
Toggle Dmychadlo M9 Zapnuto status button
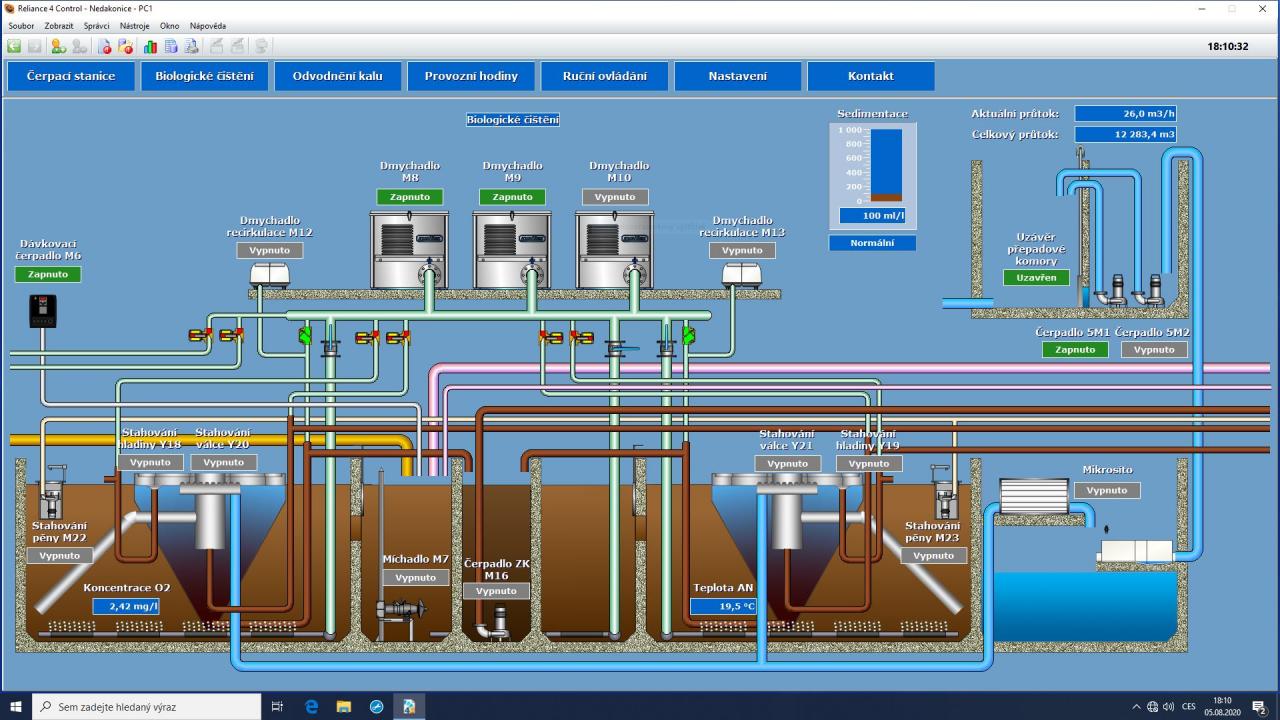(512, 197)
